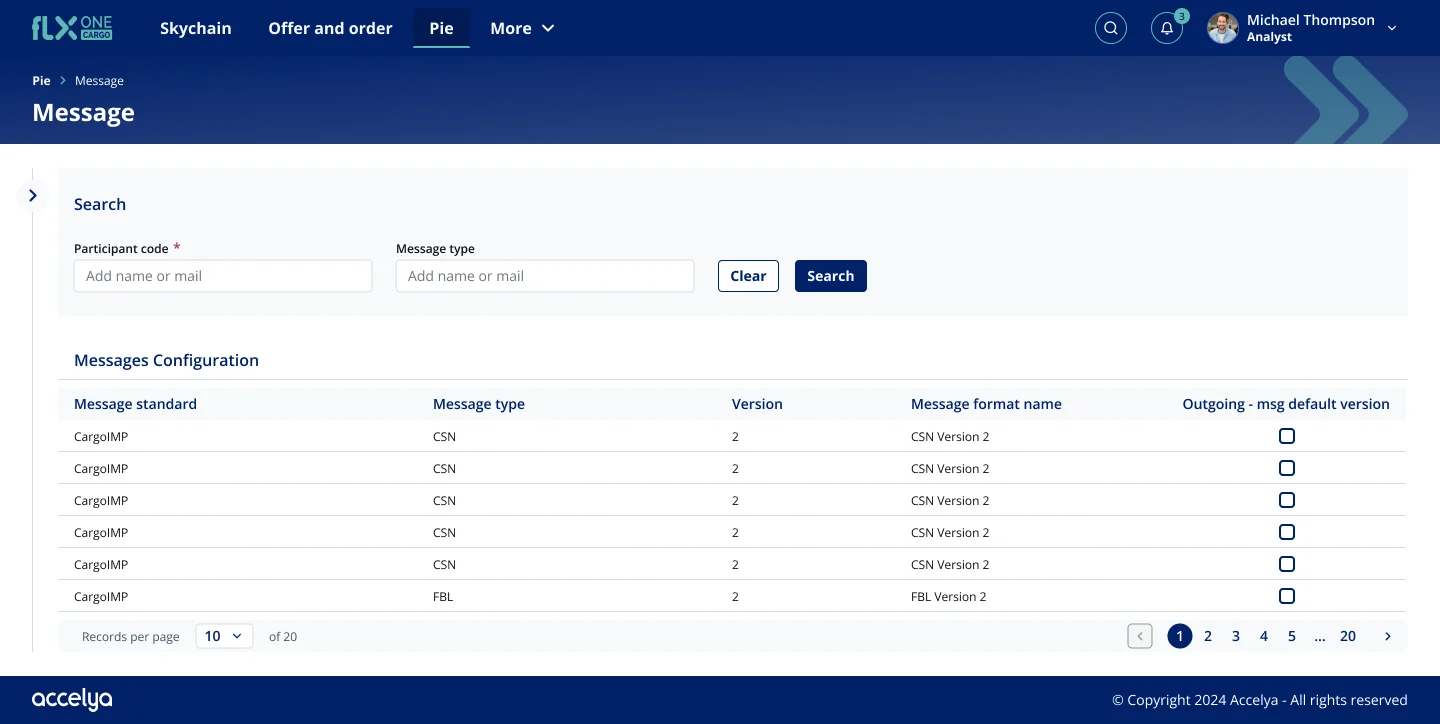Click the Outgoing - msg default version header
The height and width of the screenshot is (724, 1440).
1286,404
